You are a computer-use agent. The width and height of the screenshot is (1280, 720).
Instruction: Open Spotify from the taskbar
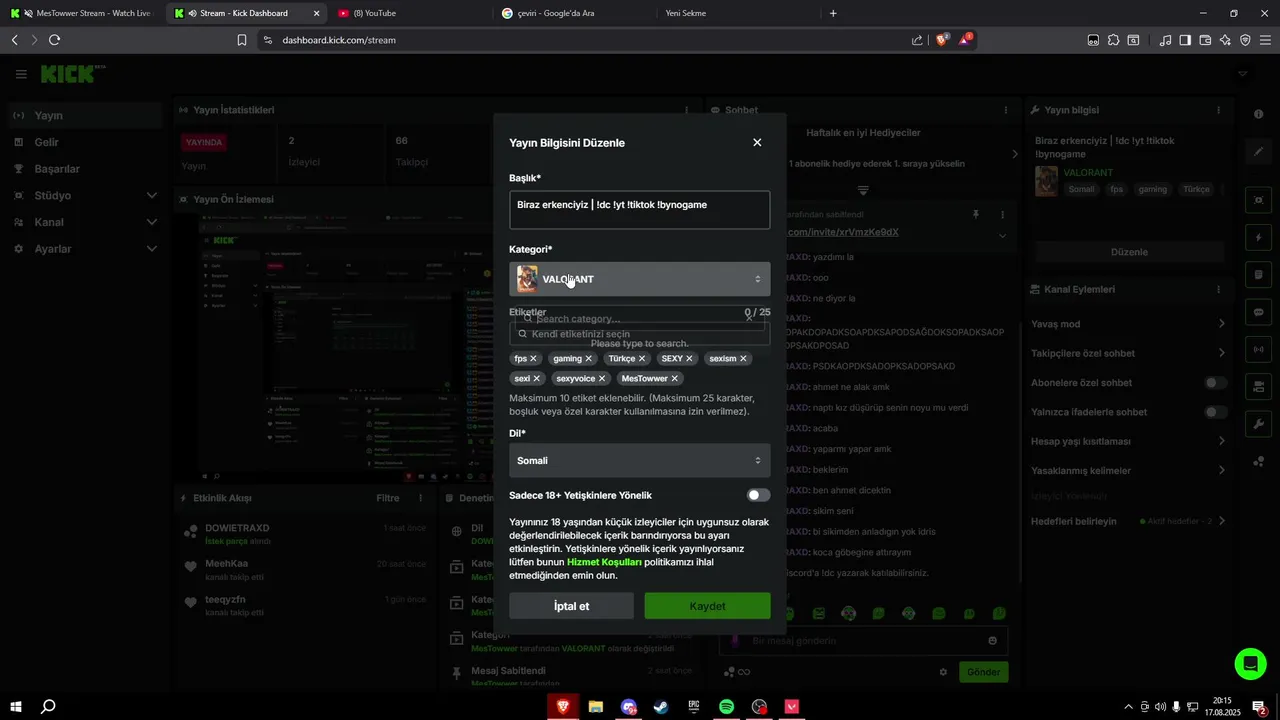click(727, 707)
